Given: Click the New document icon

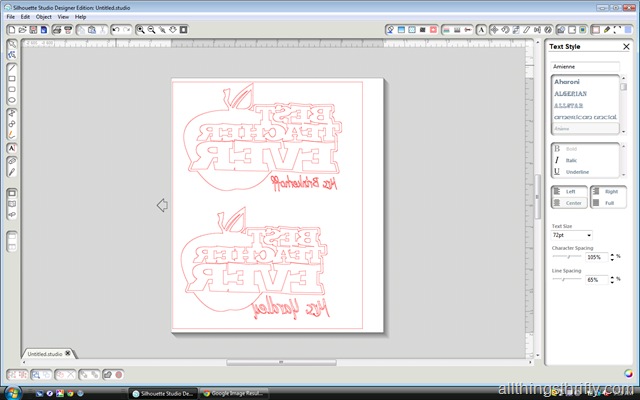Looking at the screenshot, I should 12,30.
